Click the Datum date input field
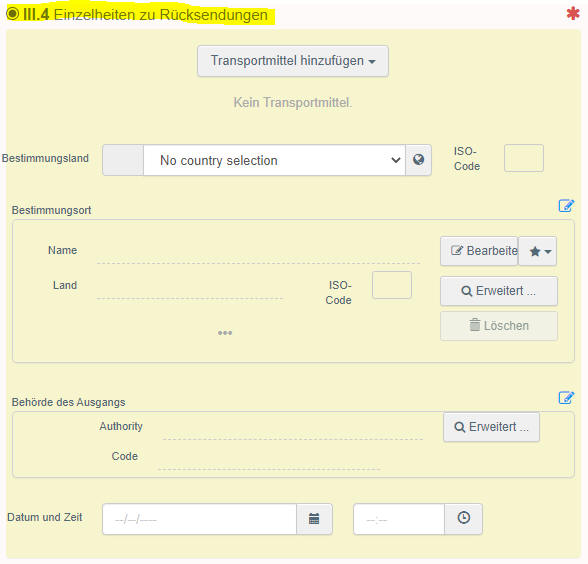 pyautogui.click(x=200, y=519)
